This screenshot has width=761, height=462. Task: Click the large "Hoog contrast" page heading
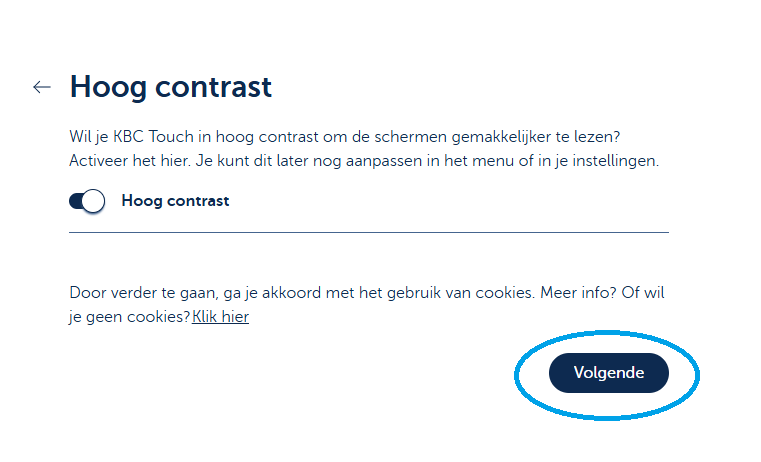(170, 87)
